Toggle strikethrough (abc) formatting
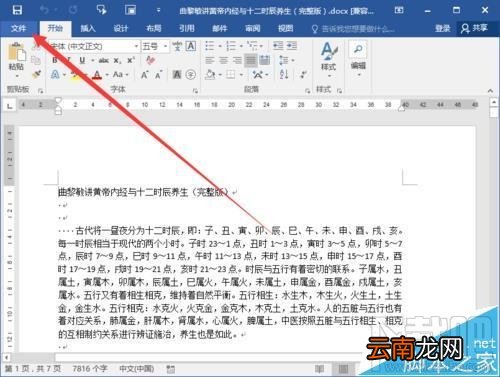The width and height of the screenshot is (500, 377). tap(104, 61)
